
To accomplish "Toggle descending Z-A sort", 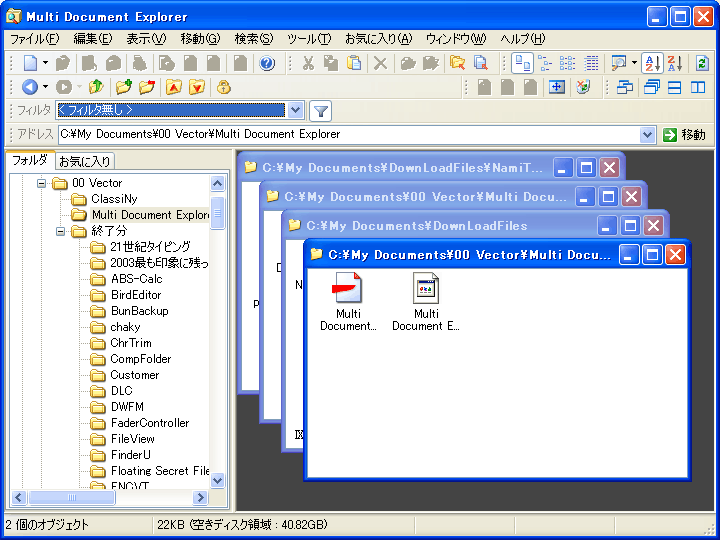I will (x=675, y=63).
